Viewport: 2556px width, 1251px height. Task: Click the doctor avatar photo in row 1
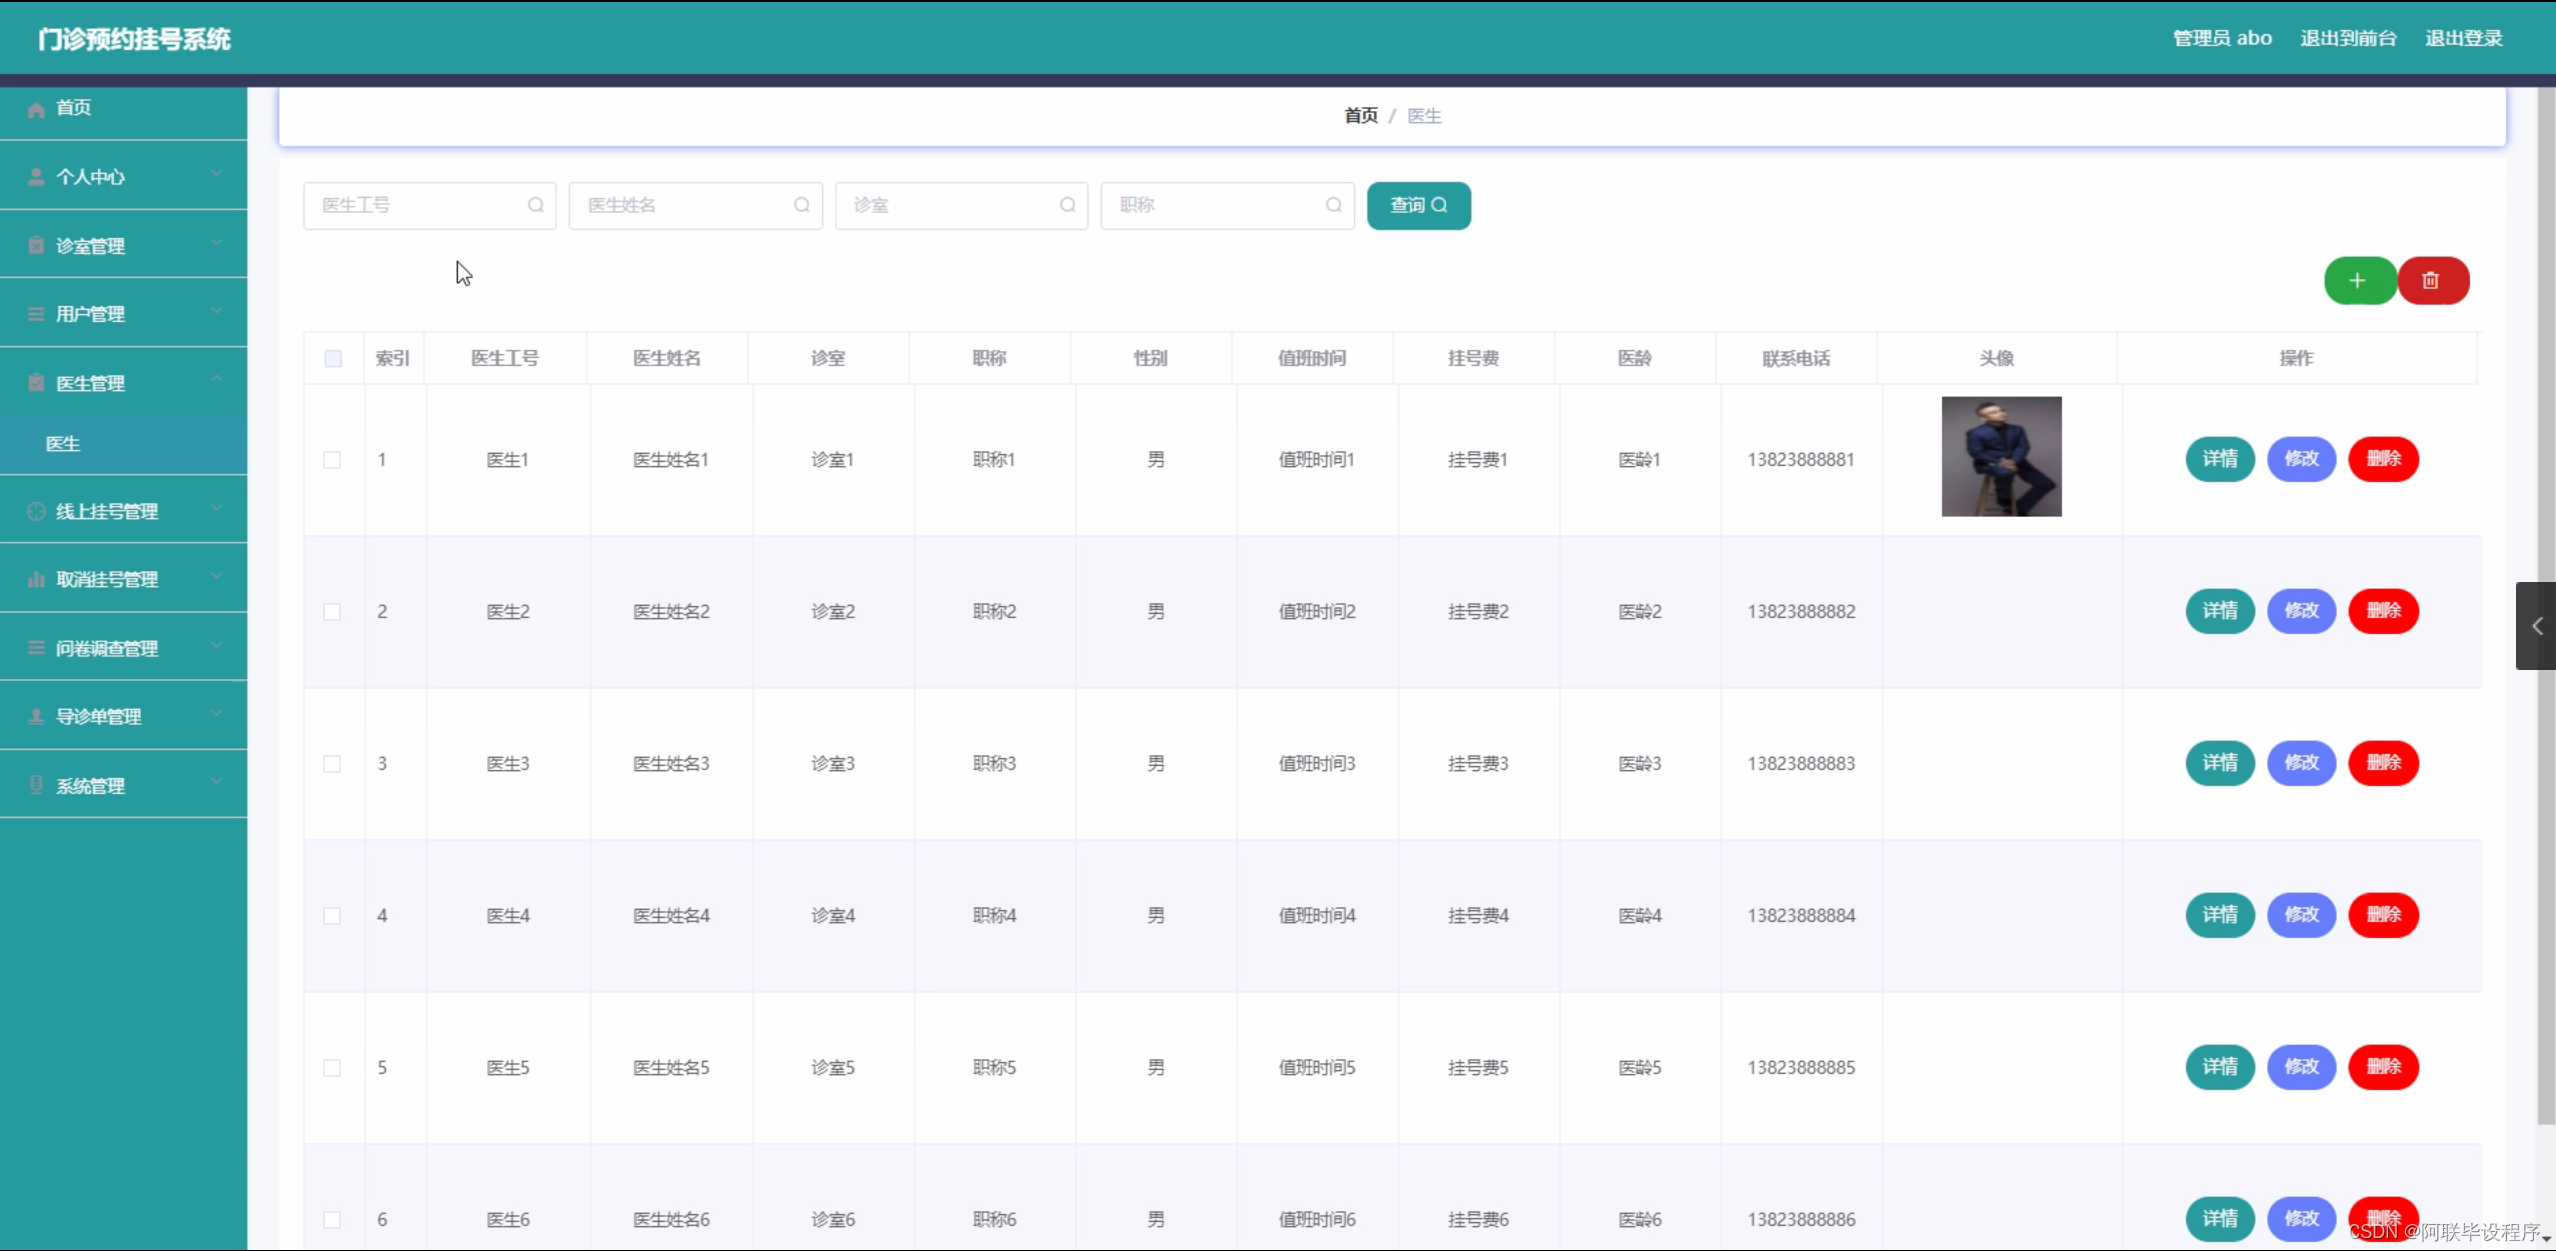click(2000, 456)
